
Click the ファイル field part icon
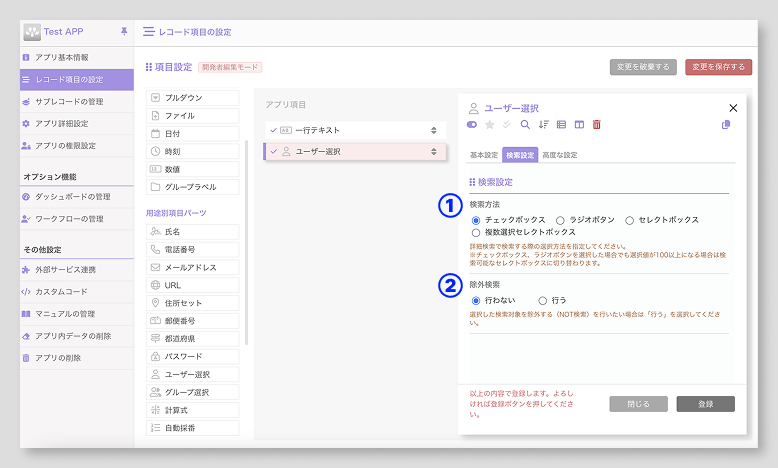tap(155, 116)
